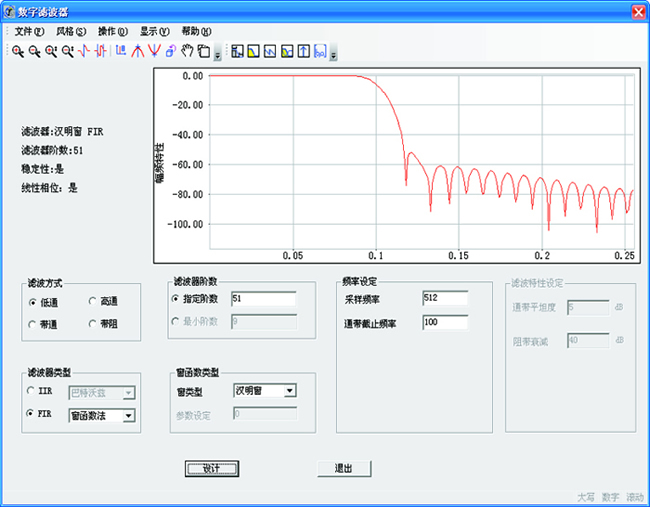Click the up-arrow chart icon in toolbar

303,50
